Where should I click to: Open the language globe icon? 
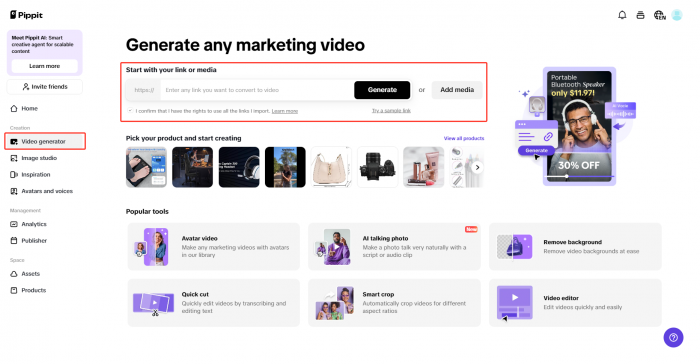point(659,15)
